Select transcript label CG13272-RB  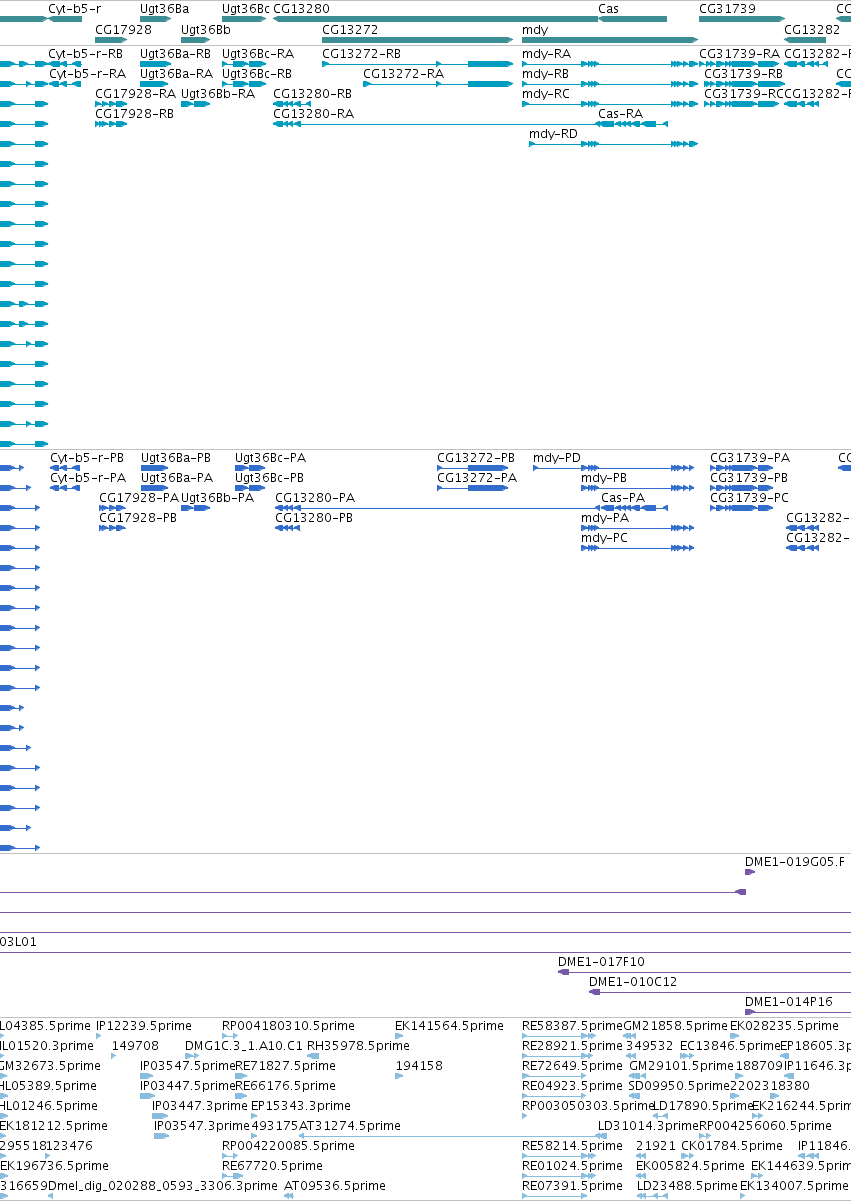pos(361,53)
